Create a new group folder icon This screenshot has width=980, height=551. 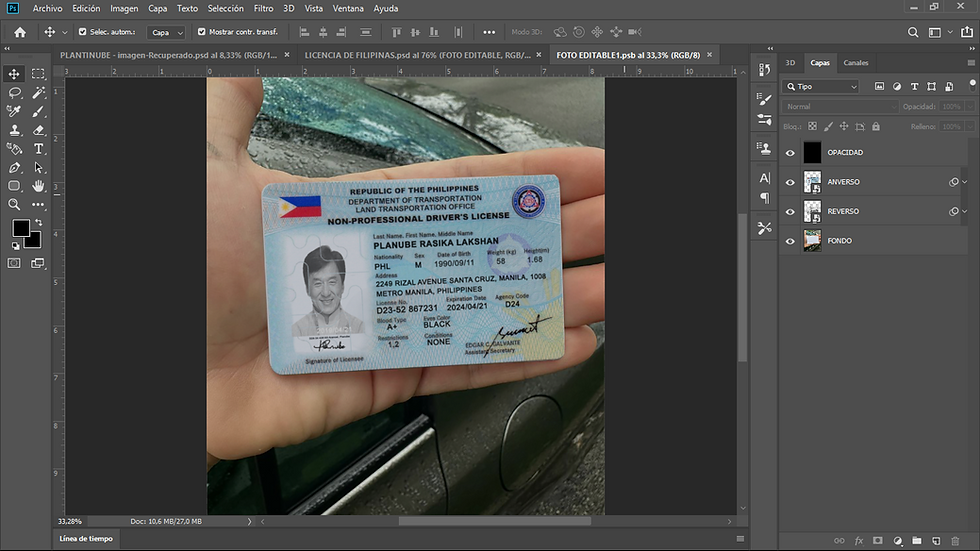[x=916, y=540]
